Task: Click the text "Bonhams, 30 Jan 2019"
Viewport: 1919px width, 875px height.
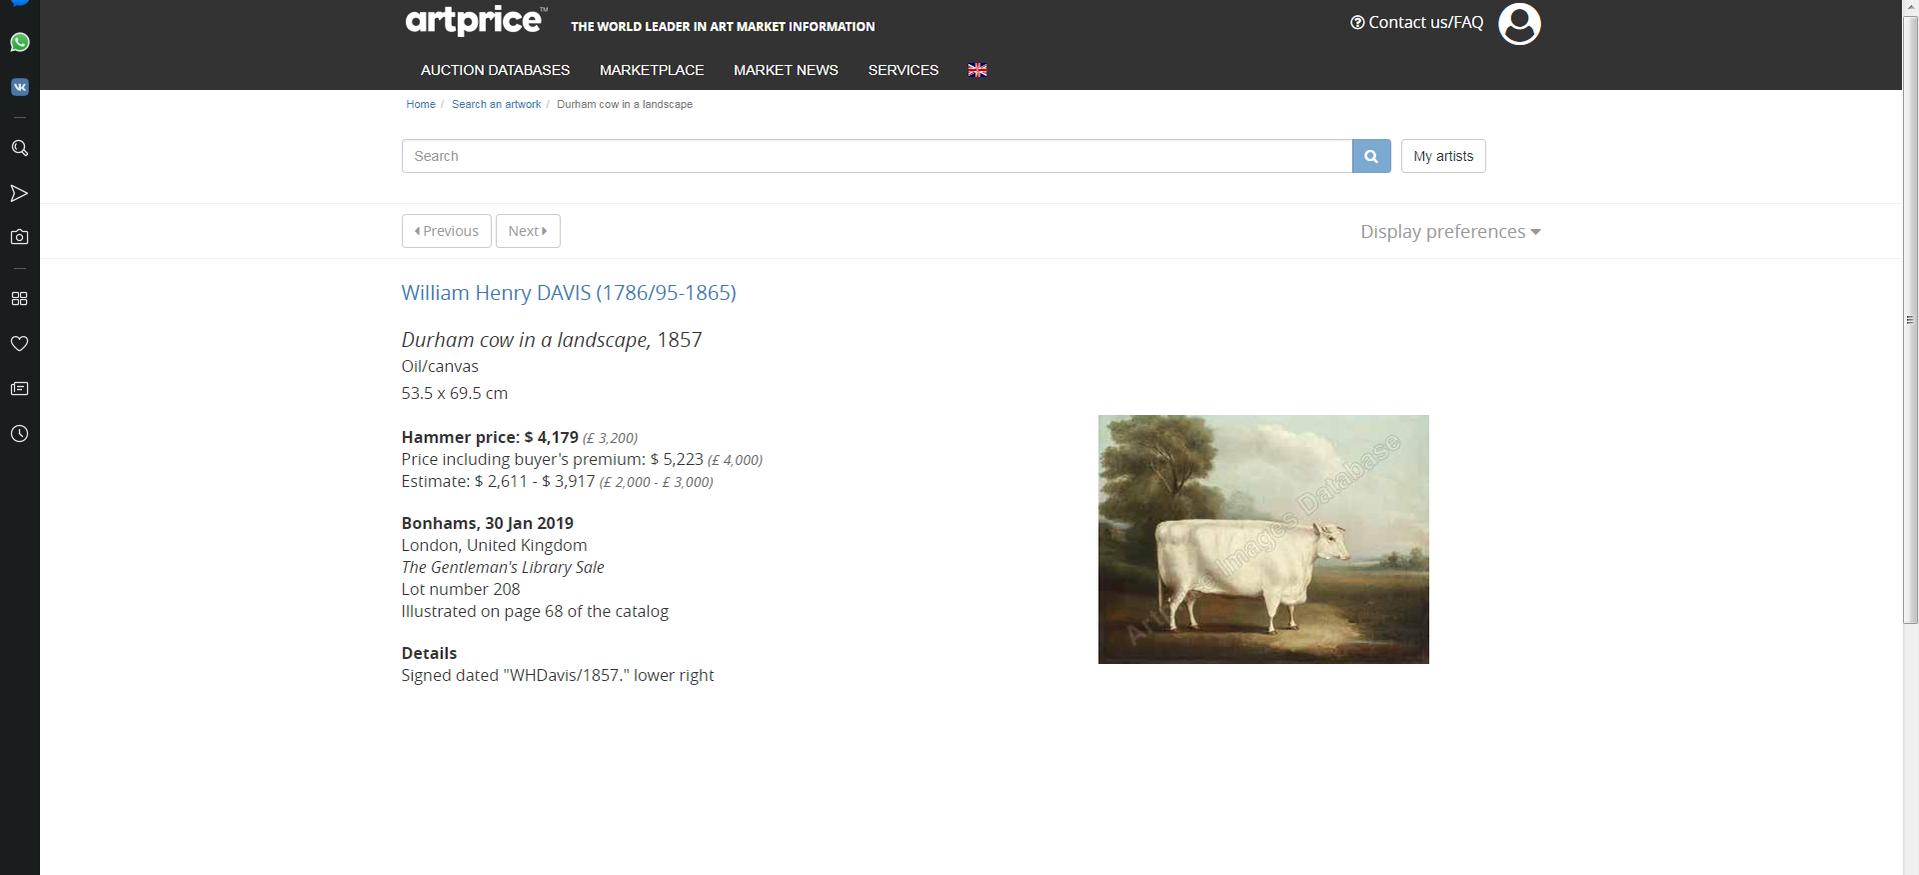Action: tap(487, 523)
